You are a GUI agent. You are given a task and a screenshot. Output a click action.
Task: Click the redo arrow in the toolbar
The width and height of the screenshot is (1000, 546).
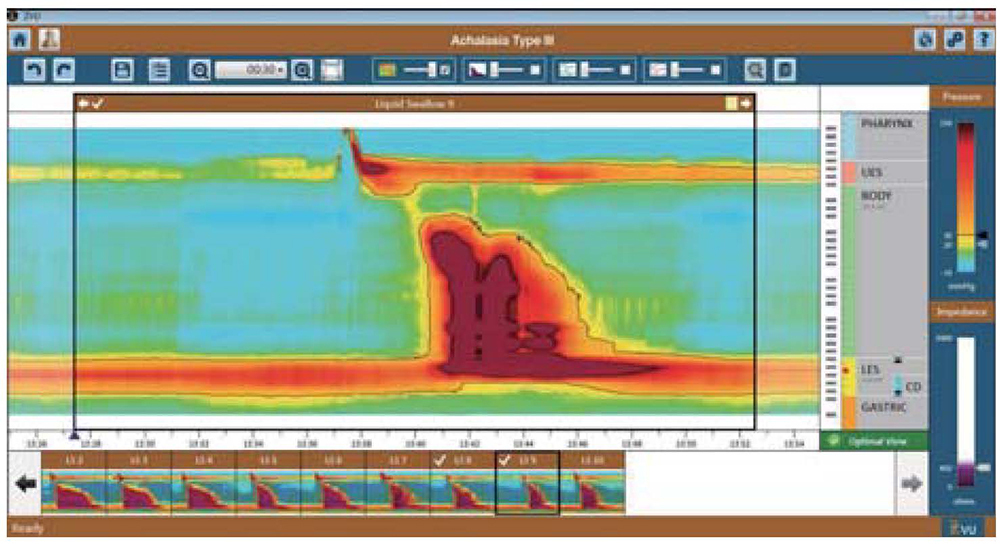64,70
